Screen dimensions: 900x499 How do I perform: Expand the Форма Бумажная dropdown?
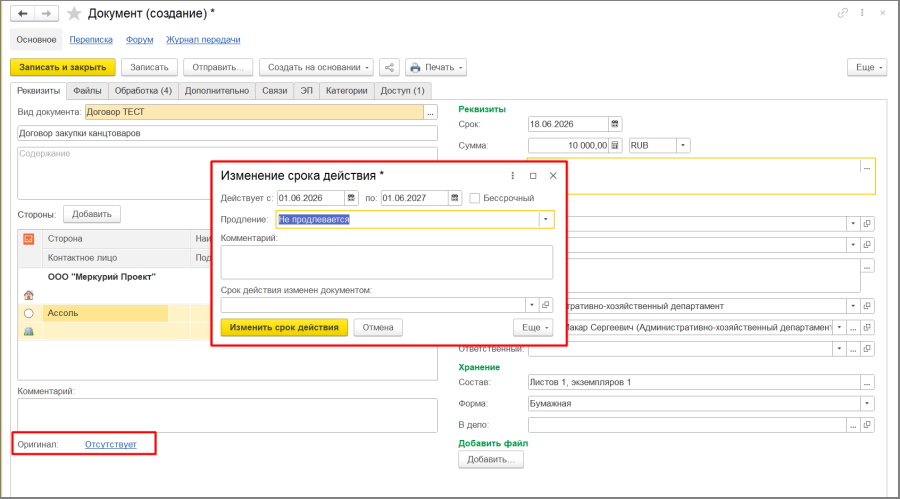coord(867,404)
